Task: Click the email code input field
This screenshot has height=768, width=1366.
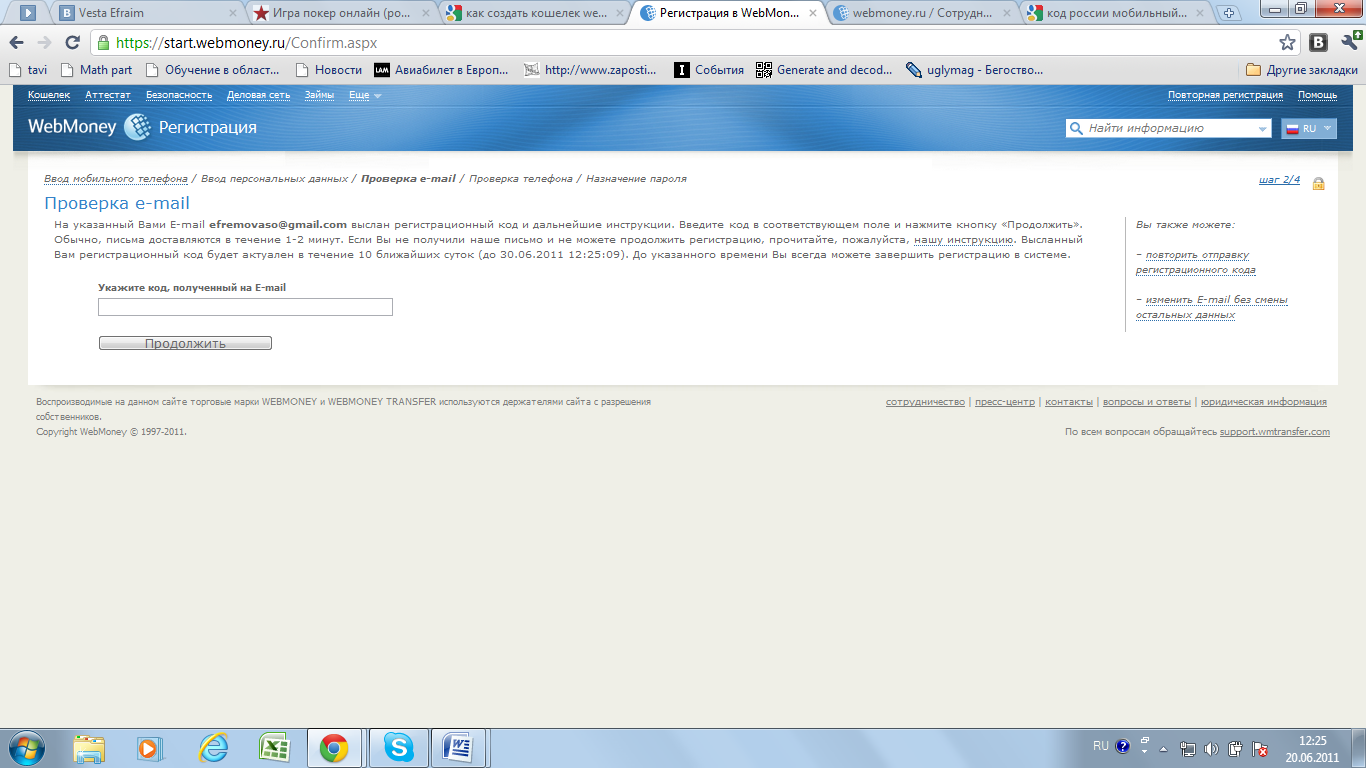Action: point(245,307)
